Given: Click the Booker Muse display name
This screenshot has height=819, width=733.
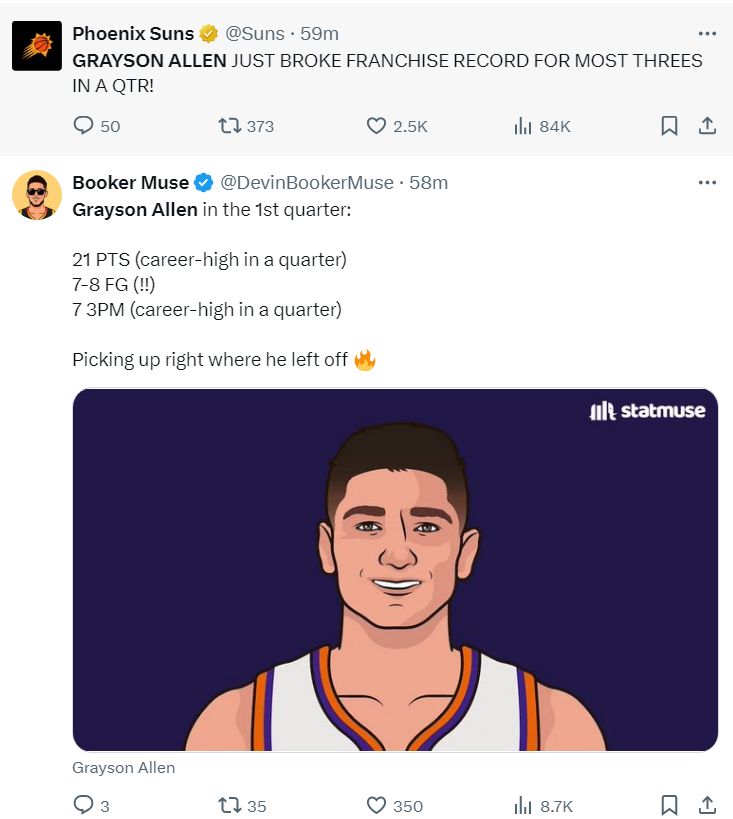Looking at the screenshot, I should click(130, 182).
